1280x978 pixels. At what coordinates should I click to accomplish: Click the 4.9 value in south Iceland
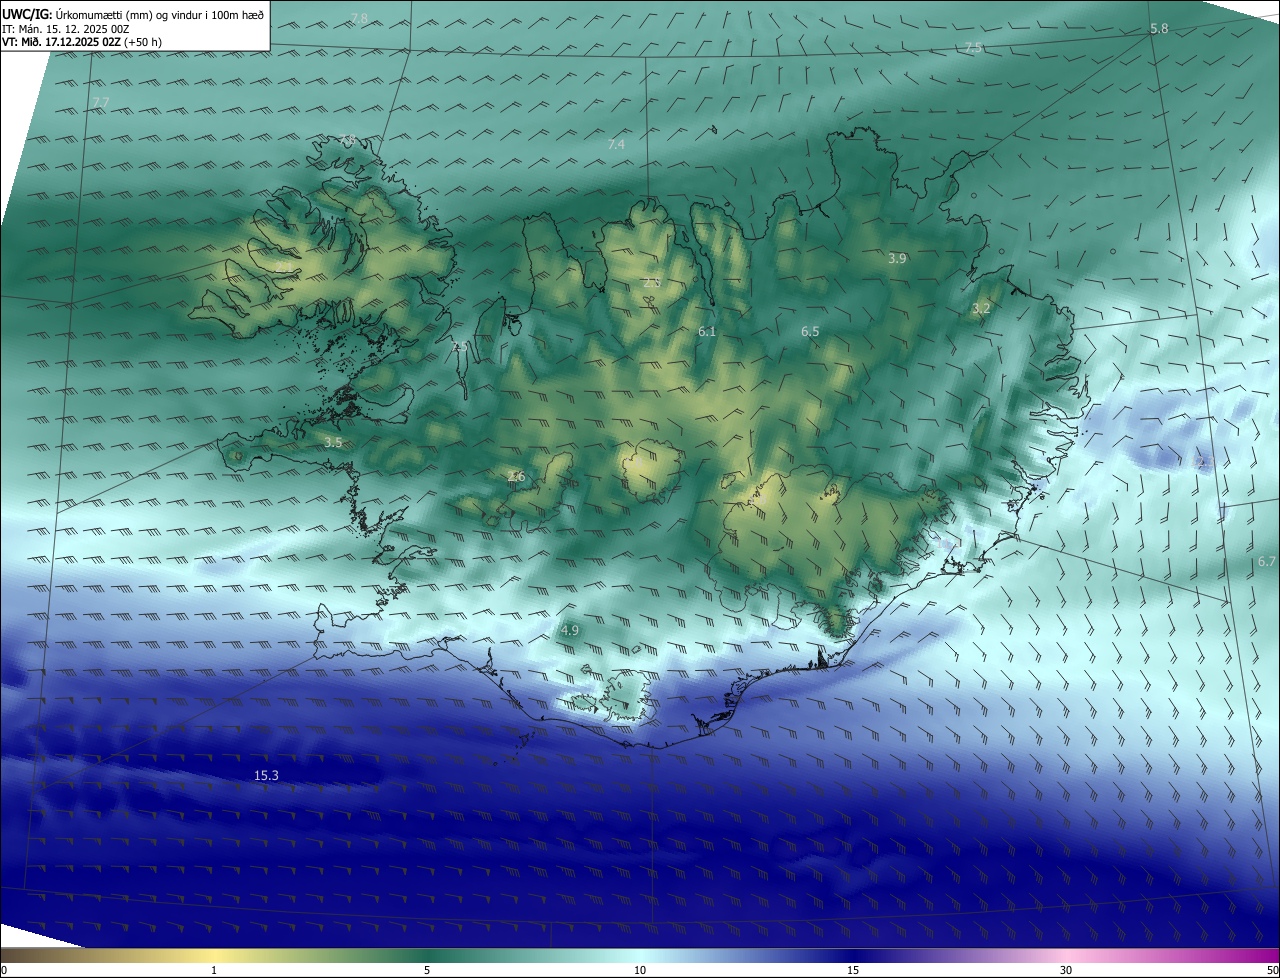tap(570, 630)
